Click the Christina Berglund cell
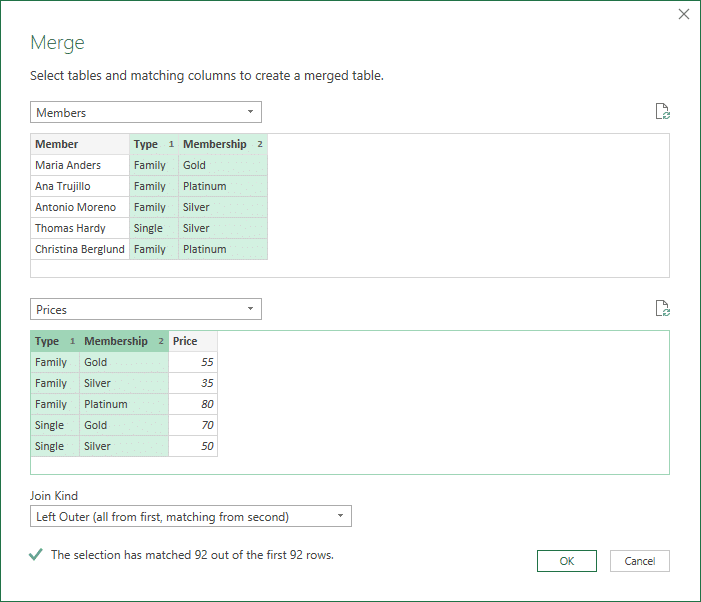701x602 pixels. [80, 249]
